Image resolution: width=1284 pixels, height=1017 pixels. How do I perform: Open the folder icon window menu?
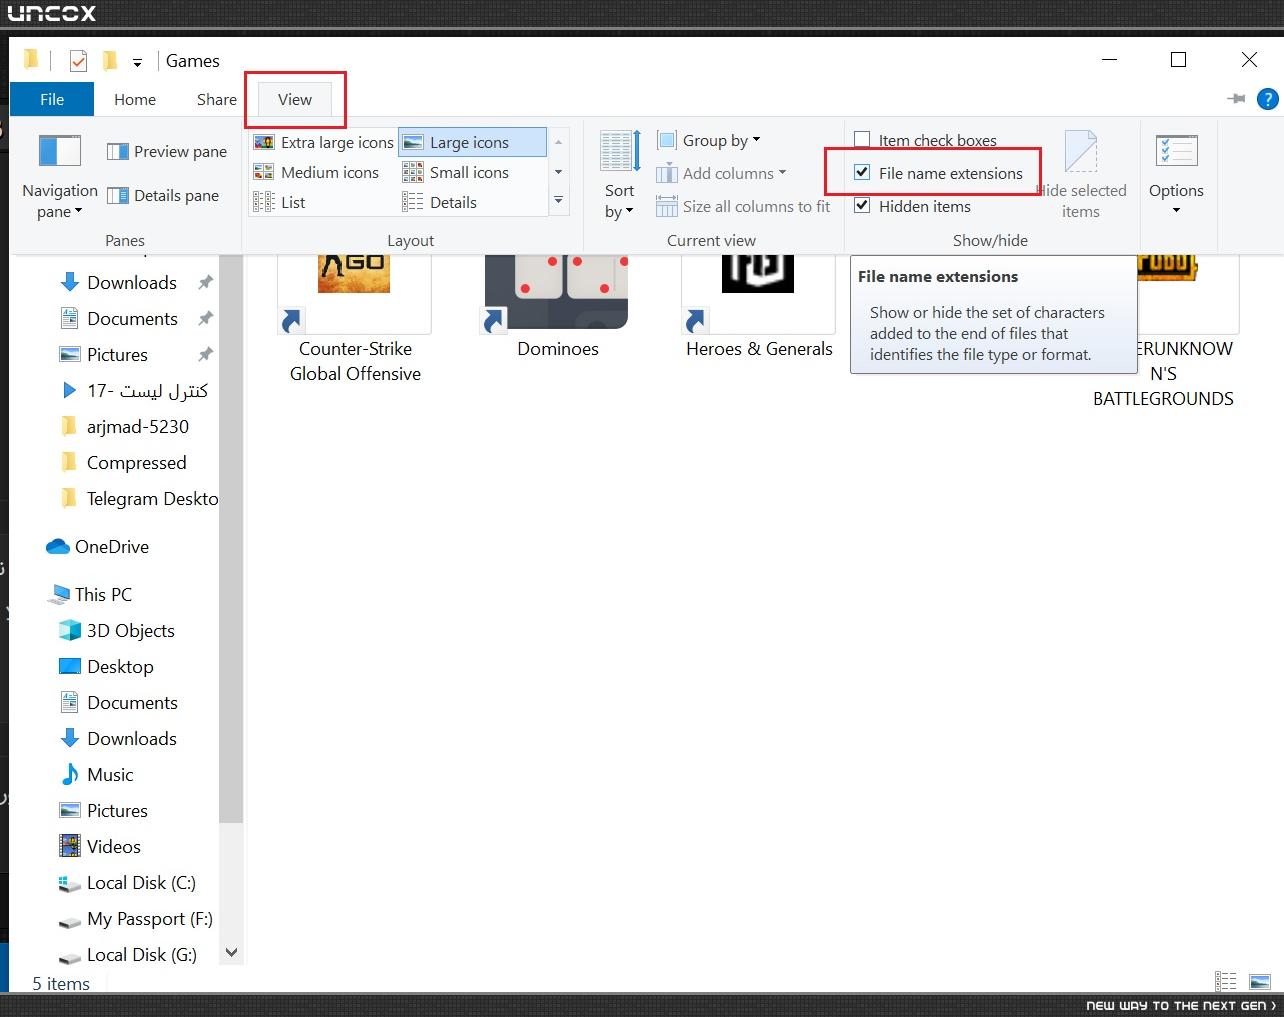pyautogui.click(x=31, y=60)
